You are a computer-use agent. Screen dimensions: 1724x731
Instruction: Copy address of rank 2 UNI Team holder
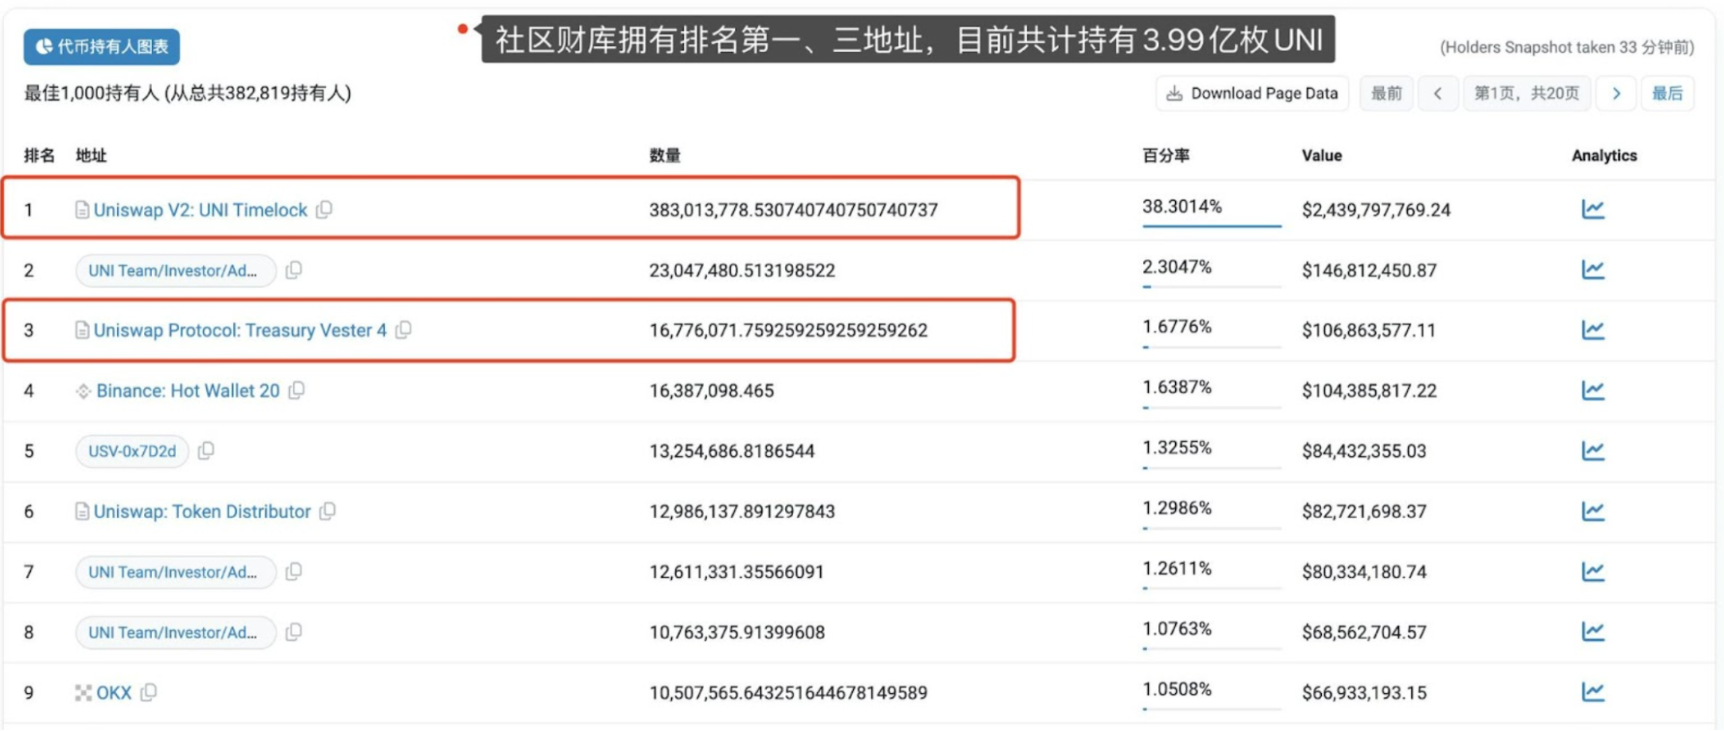click(294, 270)
